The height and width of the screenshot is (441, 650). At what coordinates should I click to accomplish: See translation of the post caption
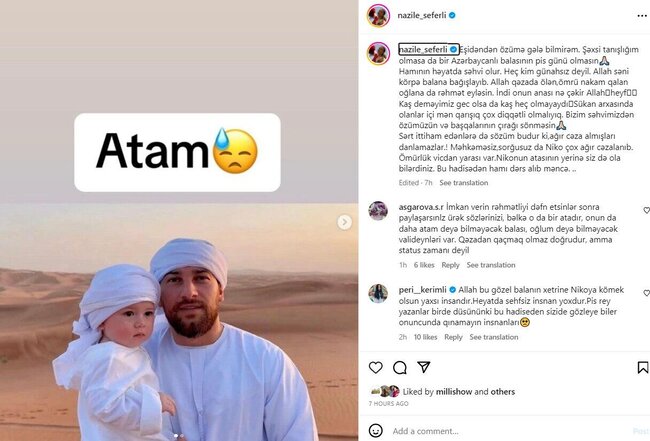tap(463, 183)
